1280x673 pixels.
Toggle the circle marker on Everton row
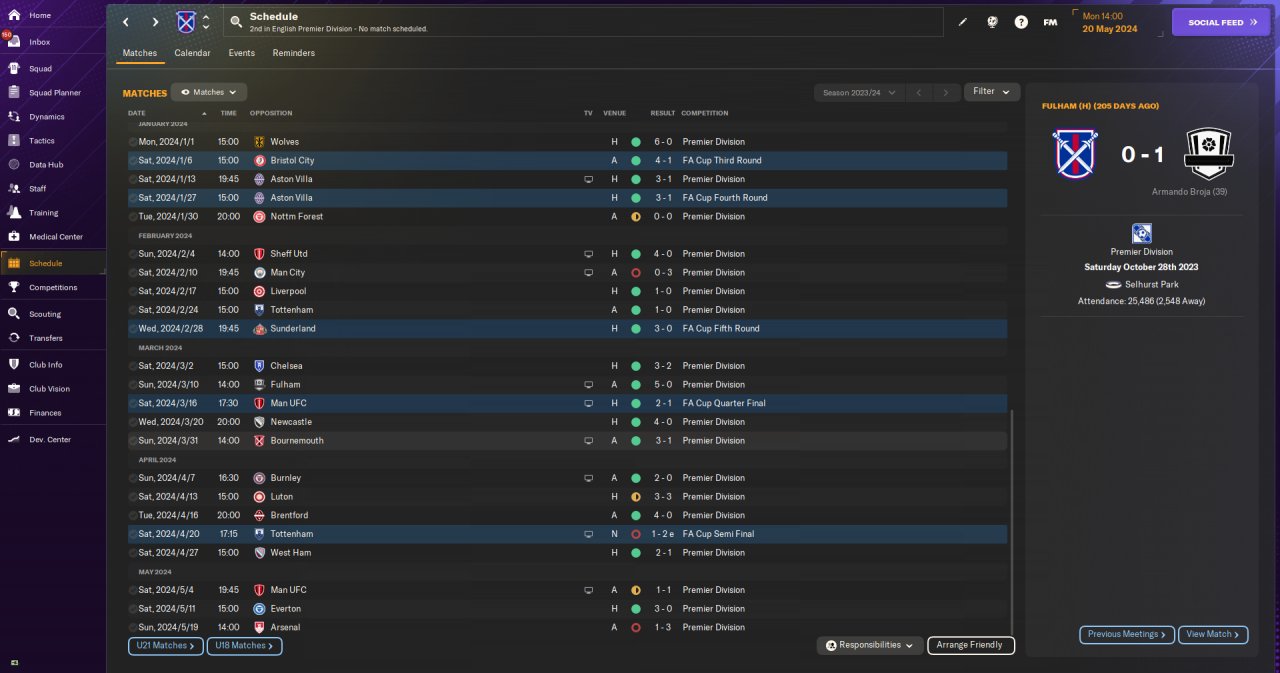(x=133, y=608)
